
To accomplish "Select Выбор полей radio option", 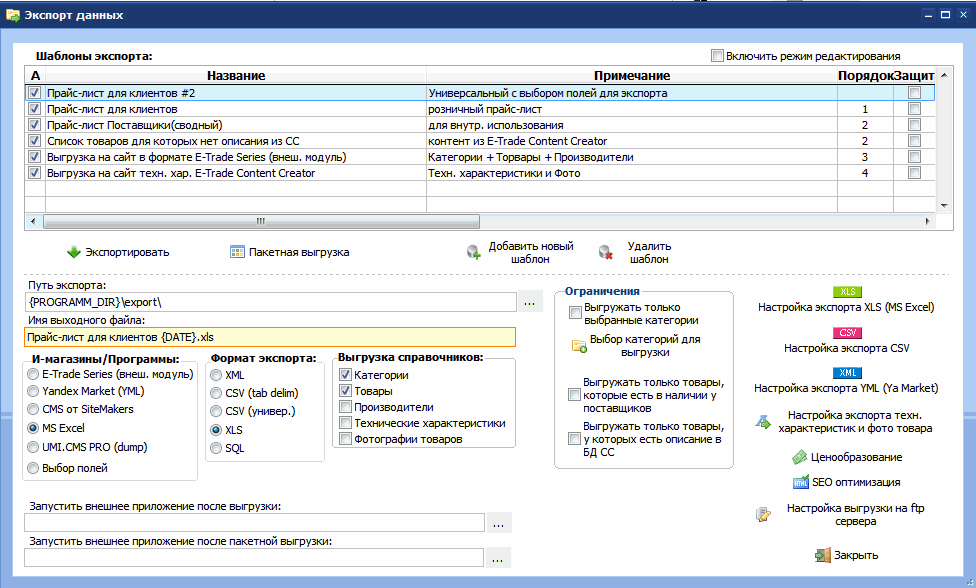I will (33, 468).
